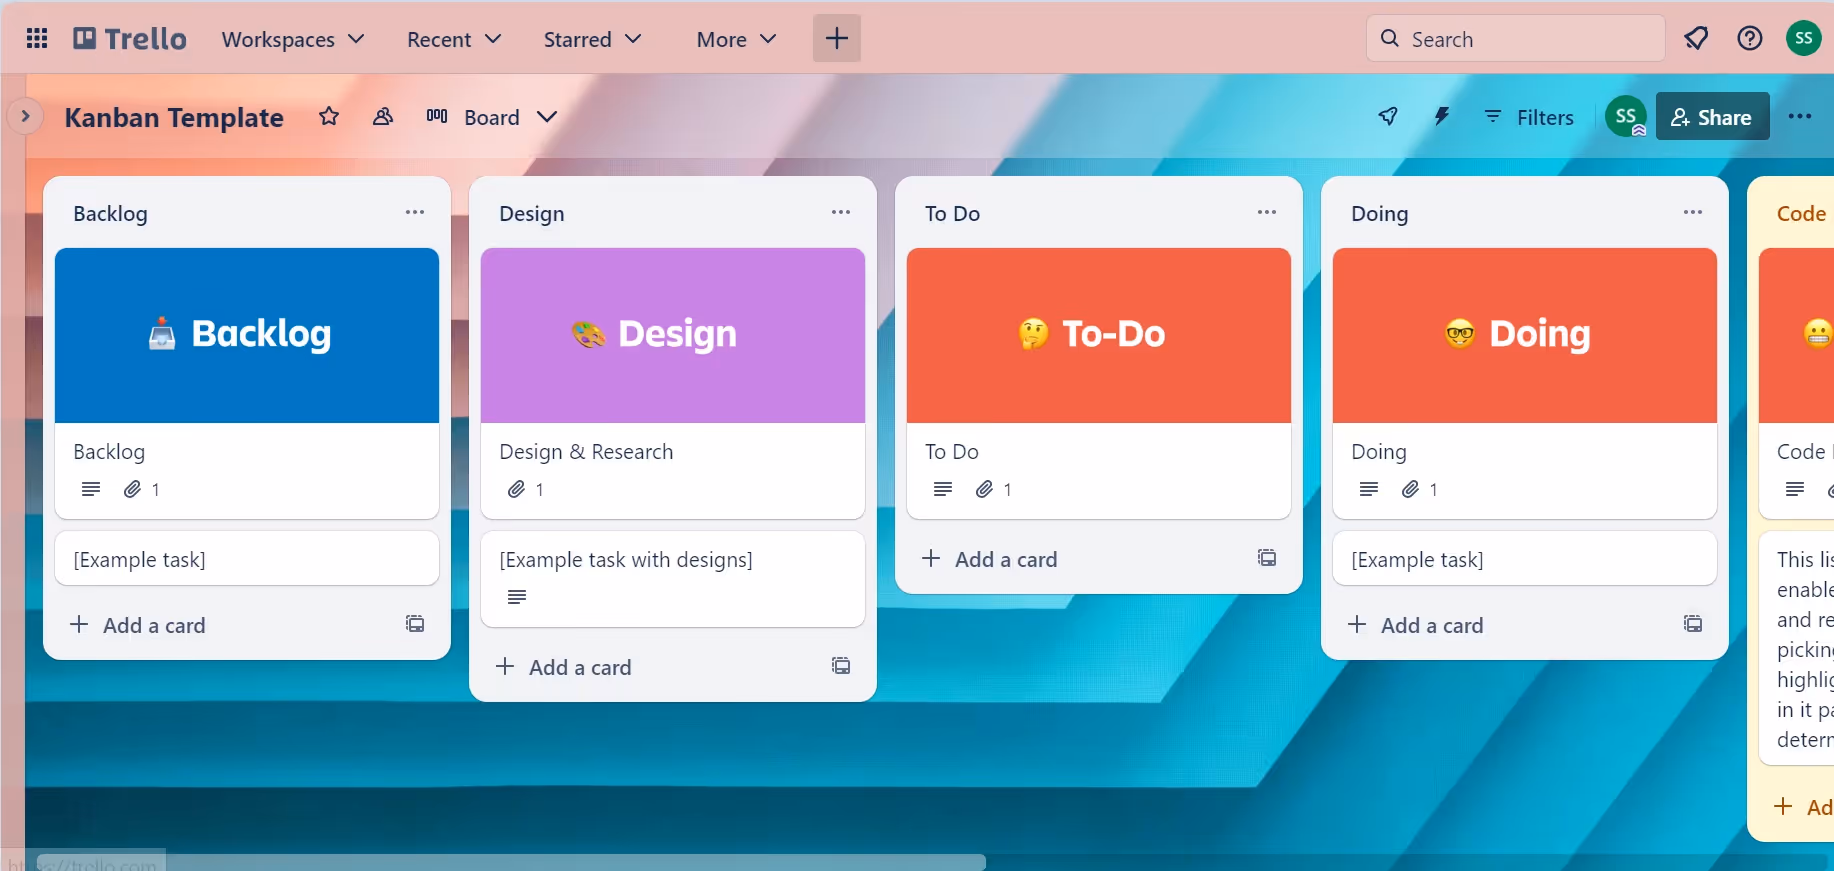Expand the Workspaces dropdown
Viewport: 1834px width, 871px height.
click(x=293, y=39)
